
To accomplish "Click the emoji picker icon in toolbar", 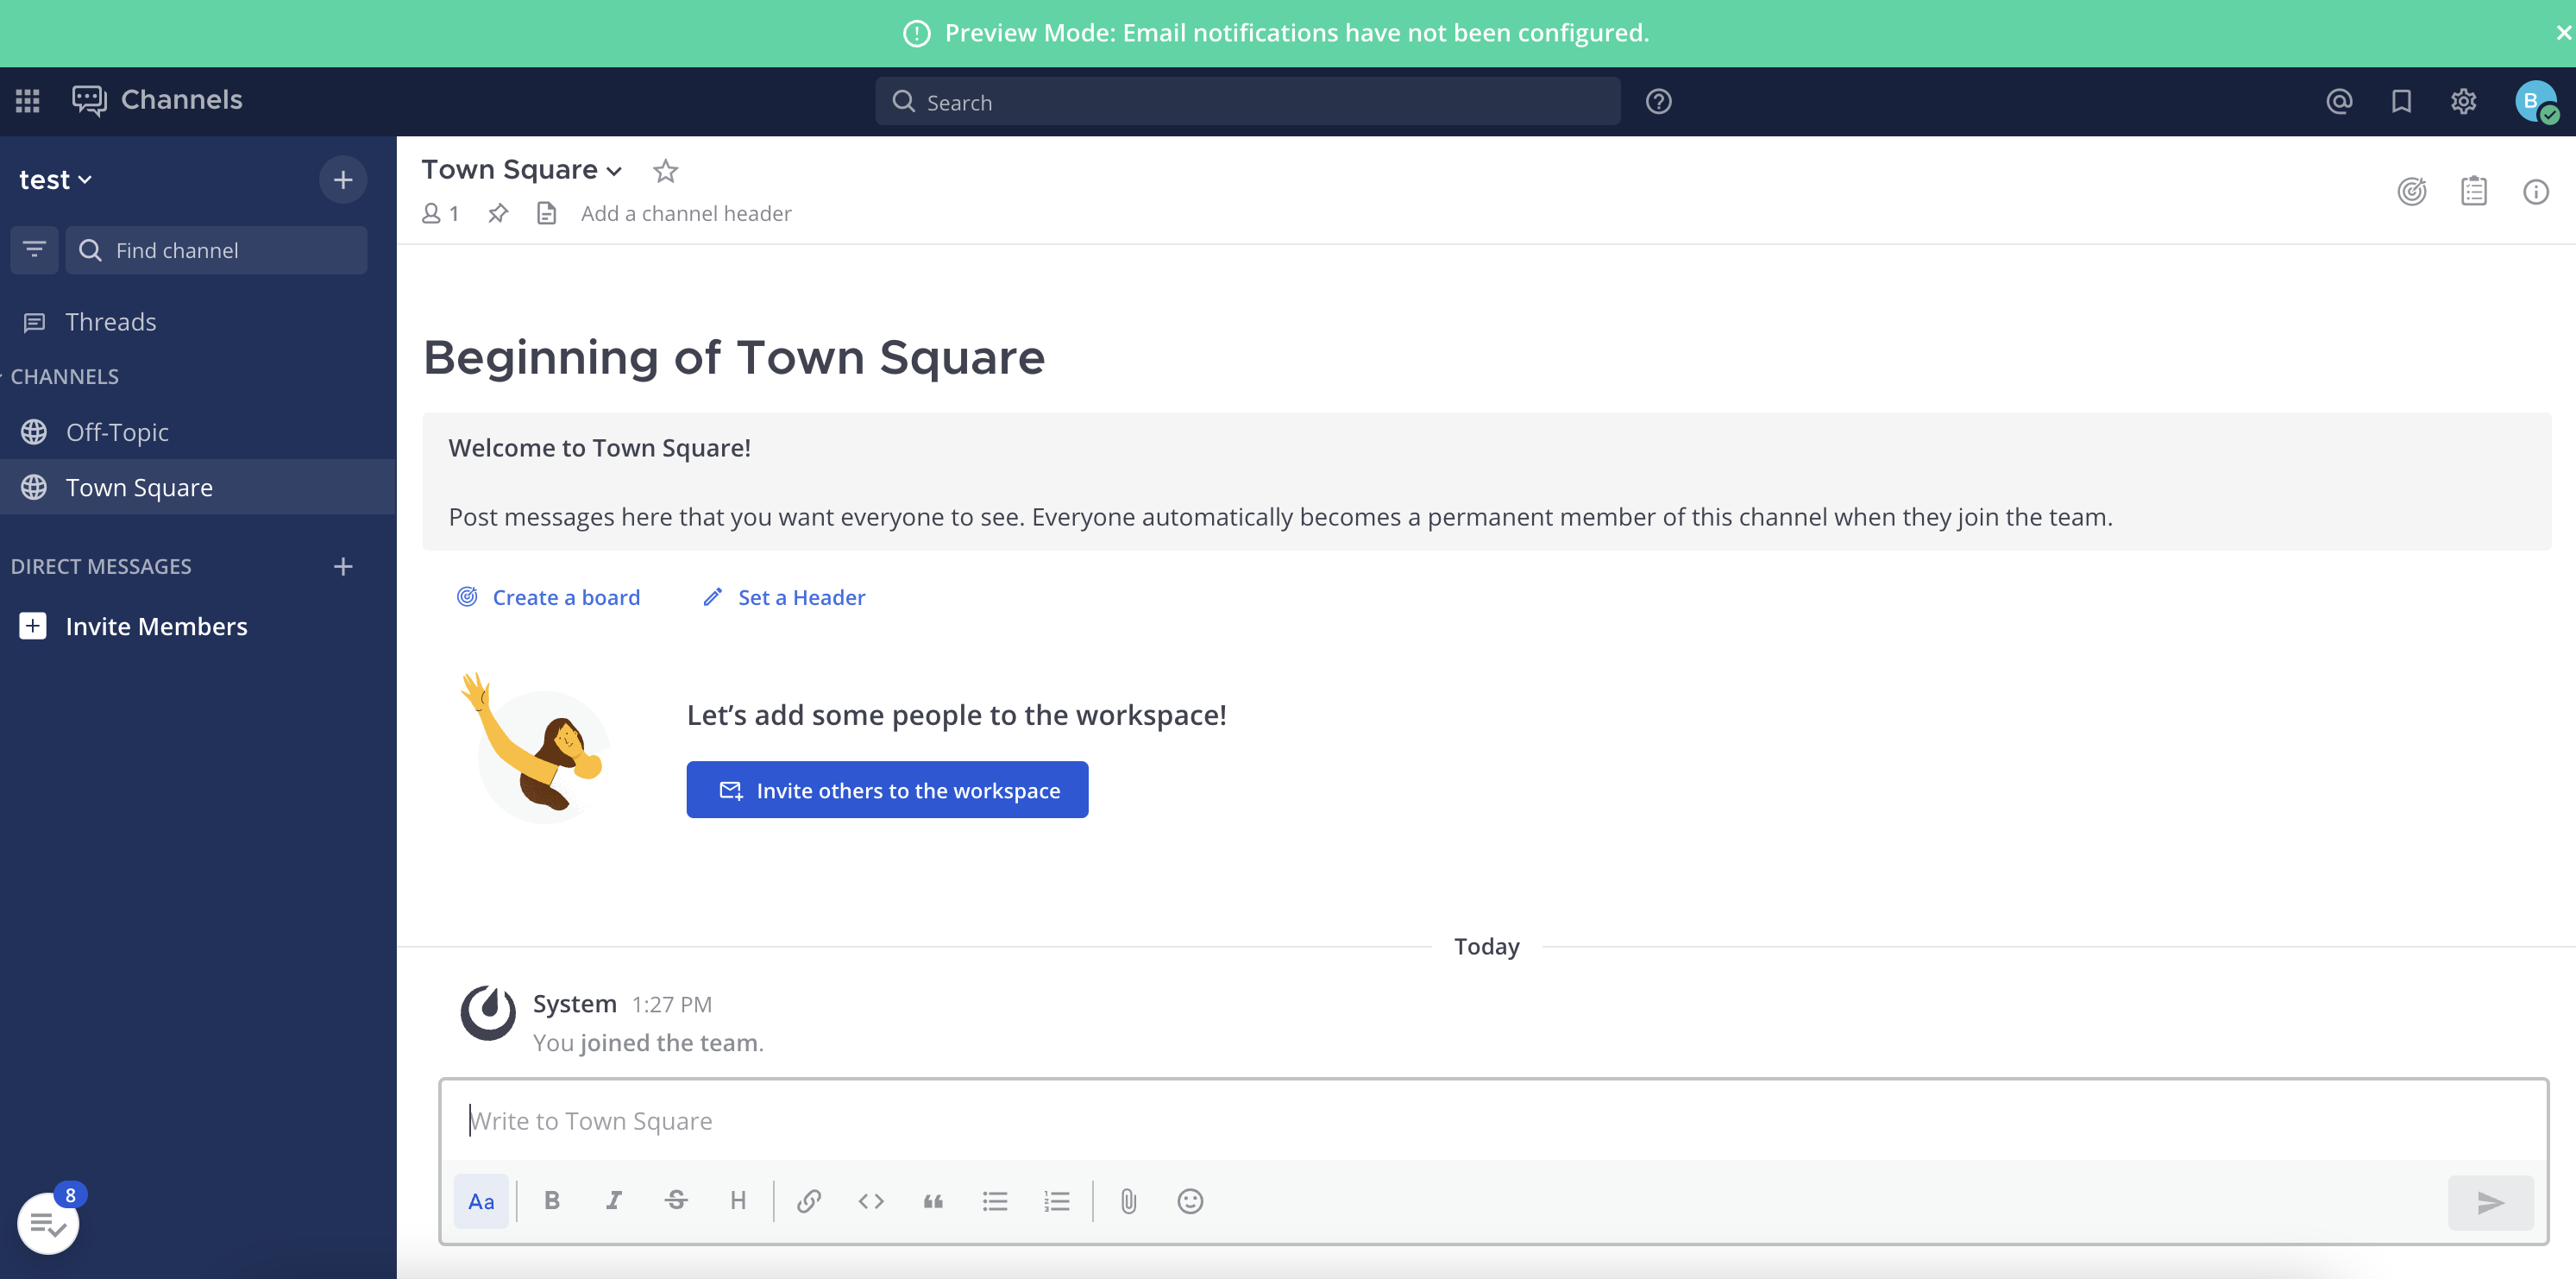I will point(1190,1200).
